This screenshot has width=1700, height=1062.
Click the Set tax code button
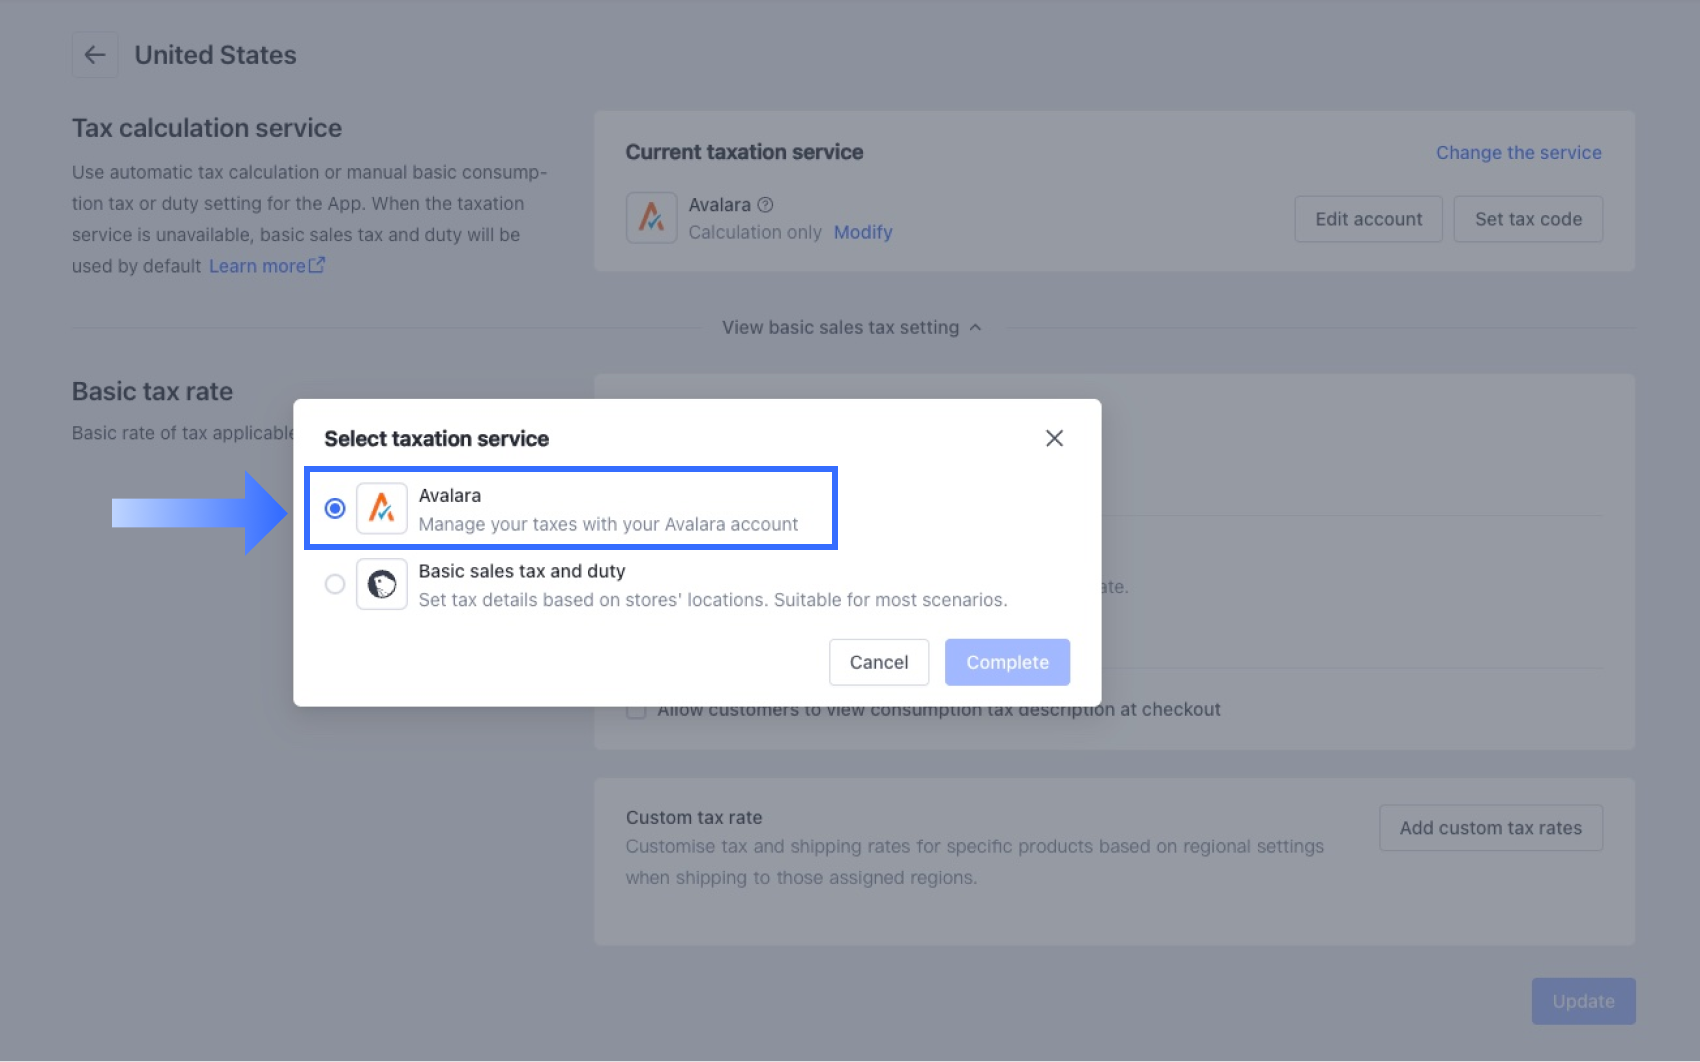tap(1528, 219)
